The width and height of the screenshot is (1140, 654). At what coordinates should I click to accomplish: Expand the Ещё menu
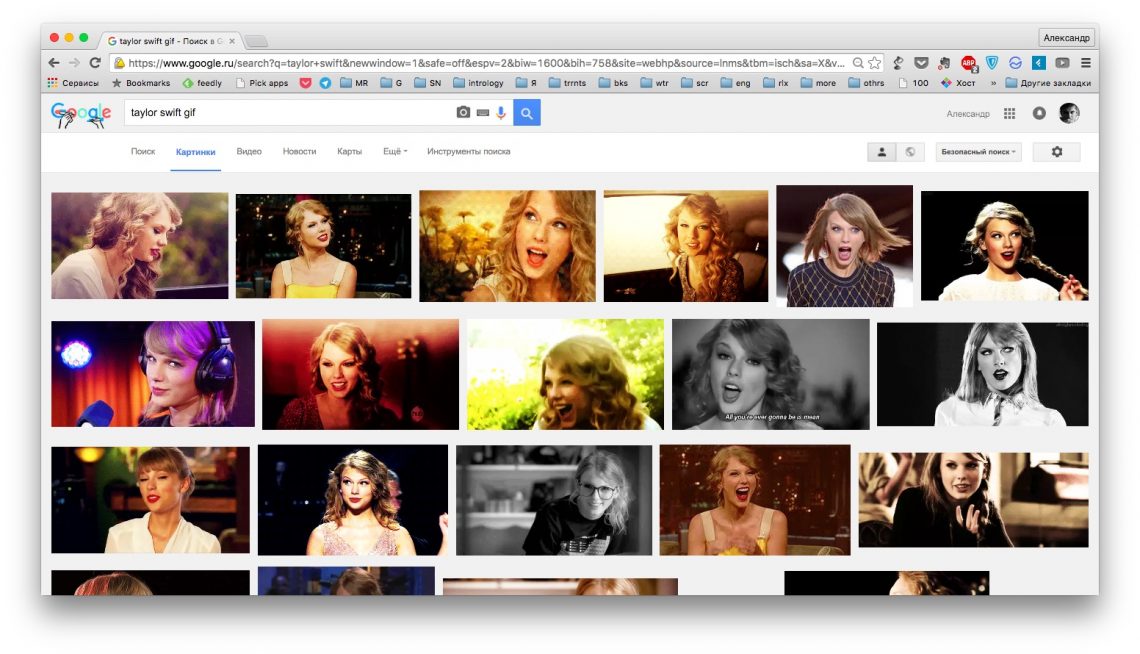click(x=395, y=152)
